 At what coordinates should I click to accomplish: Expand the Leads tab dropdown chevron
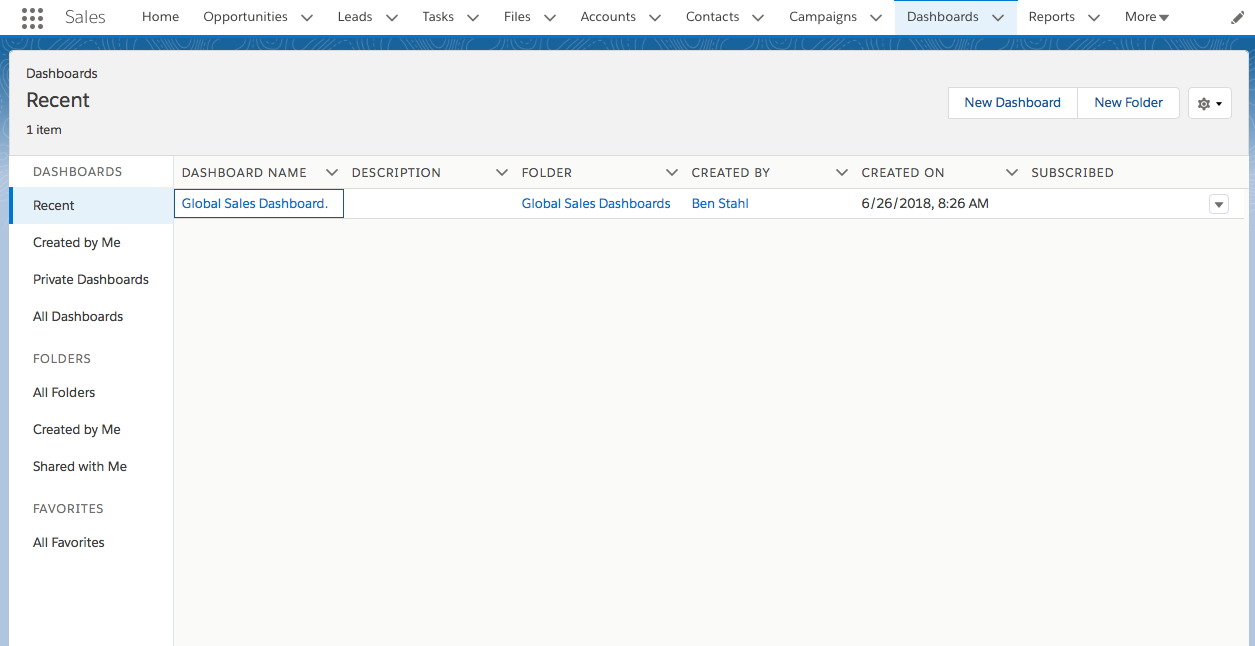point(392,17)
